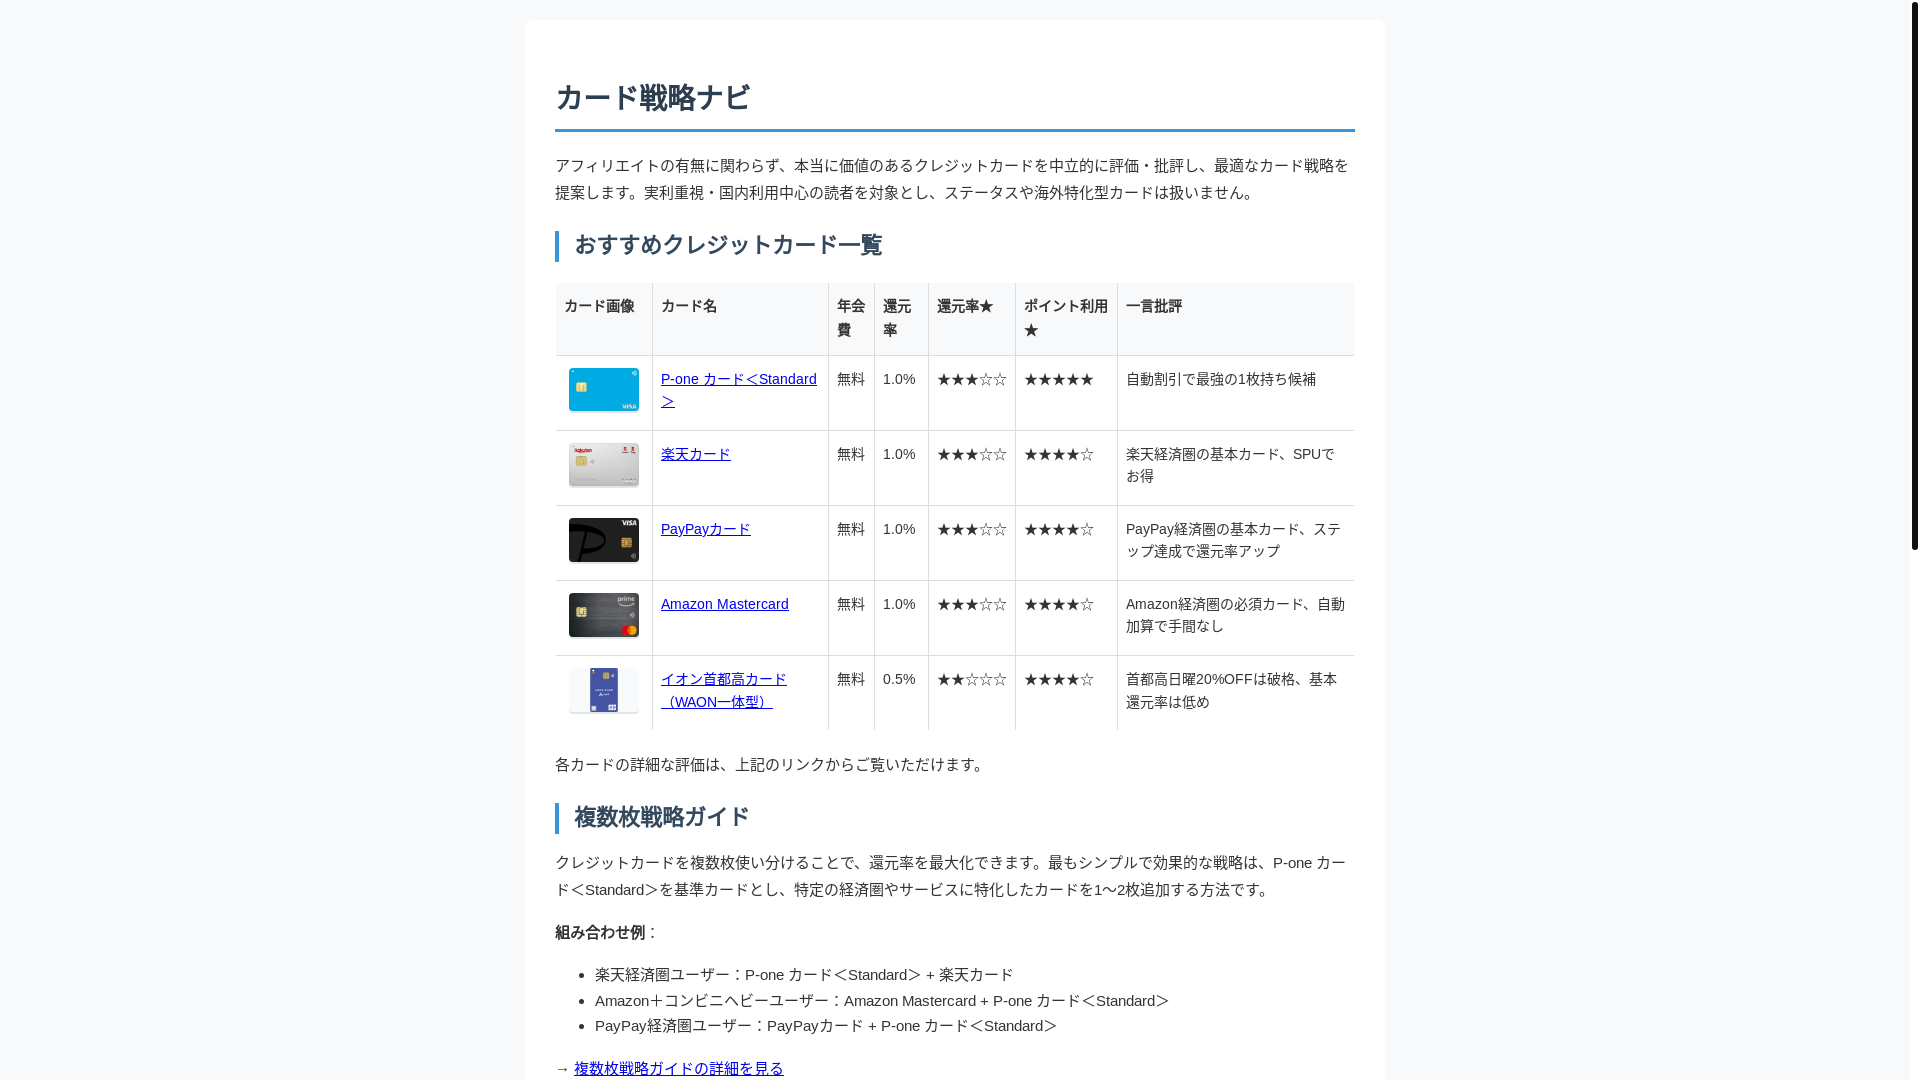Click the five-star ★★★★★ point rating
Screen dimensions: 1920x1080
pyautogui.click(x=1058, y=379)
